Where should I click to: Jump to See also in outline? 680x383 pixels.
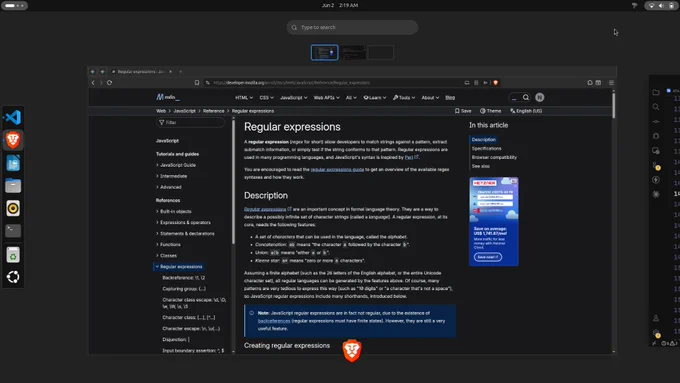[481, 167]
